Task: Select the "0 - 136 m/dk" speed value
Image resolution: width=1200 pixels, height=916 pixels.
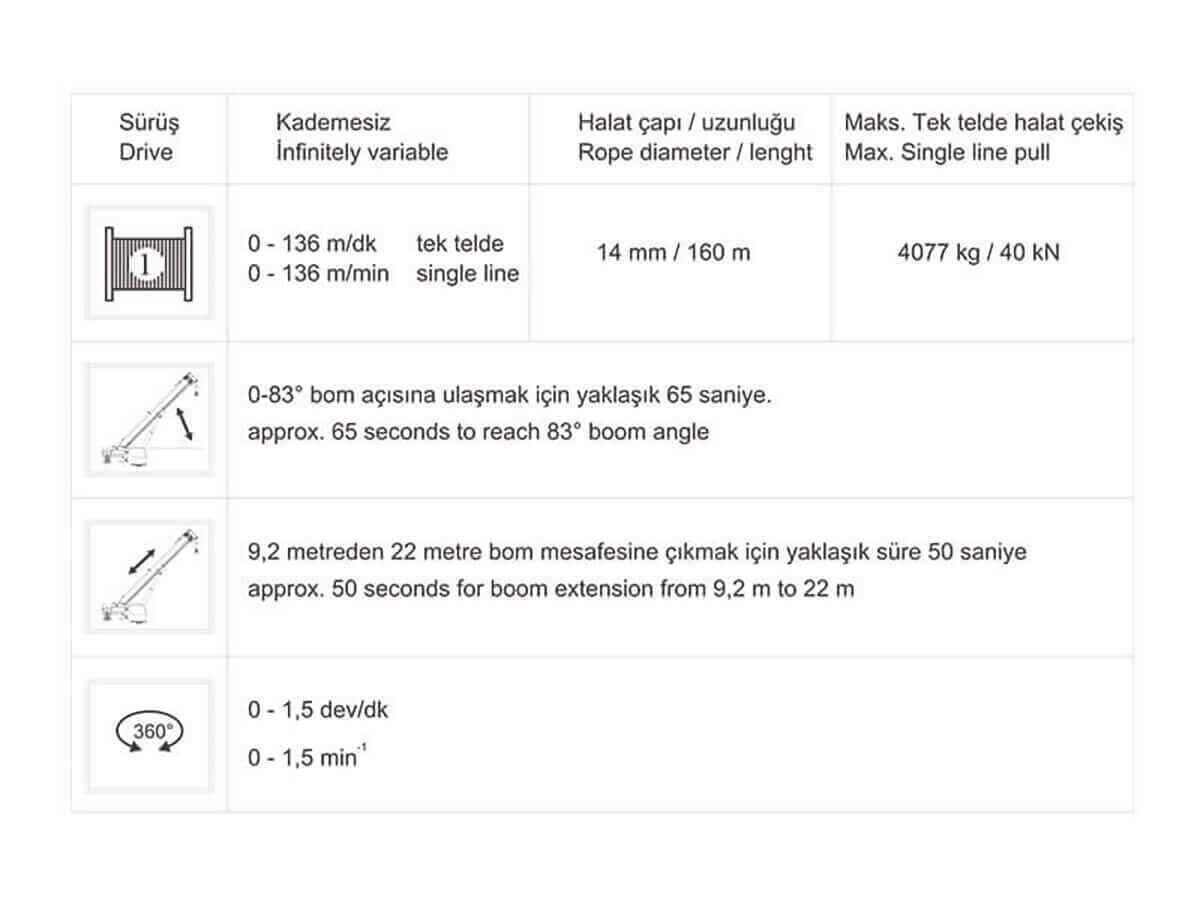Action: [319, 244]
